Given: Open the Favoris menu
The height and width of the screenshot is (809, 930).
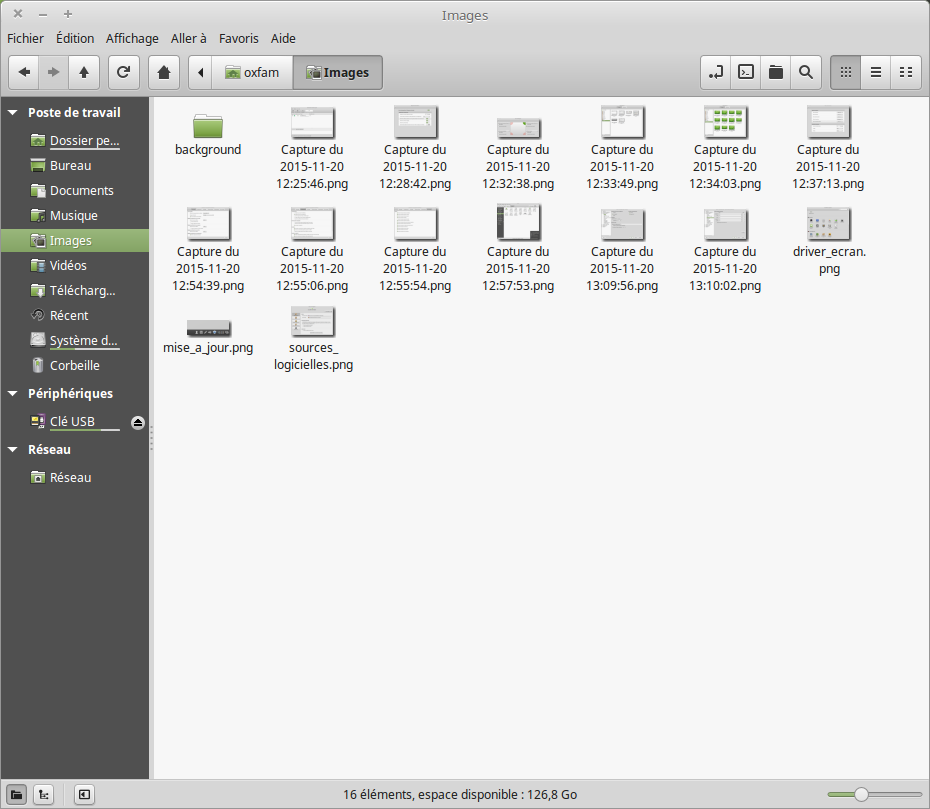Looking at the screenshot, I should click(239, 38).
